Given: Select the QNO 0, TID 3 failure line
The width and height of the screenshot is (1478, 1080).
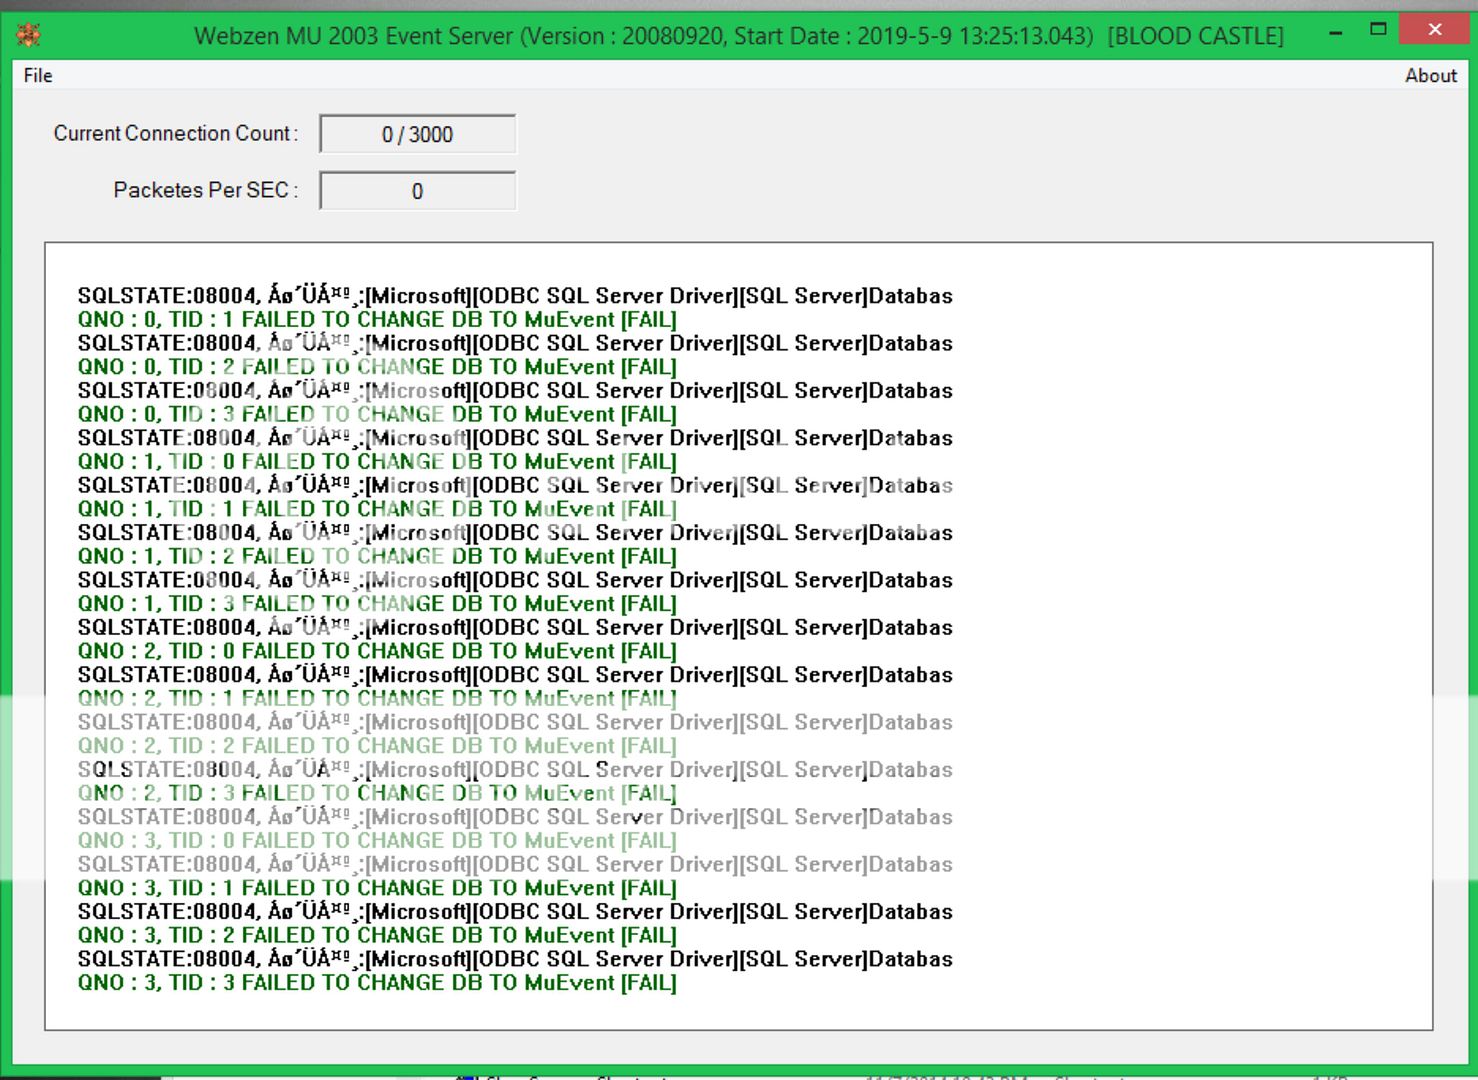Looking at the screenshot, I should pos(377,415).
